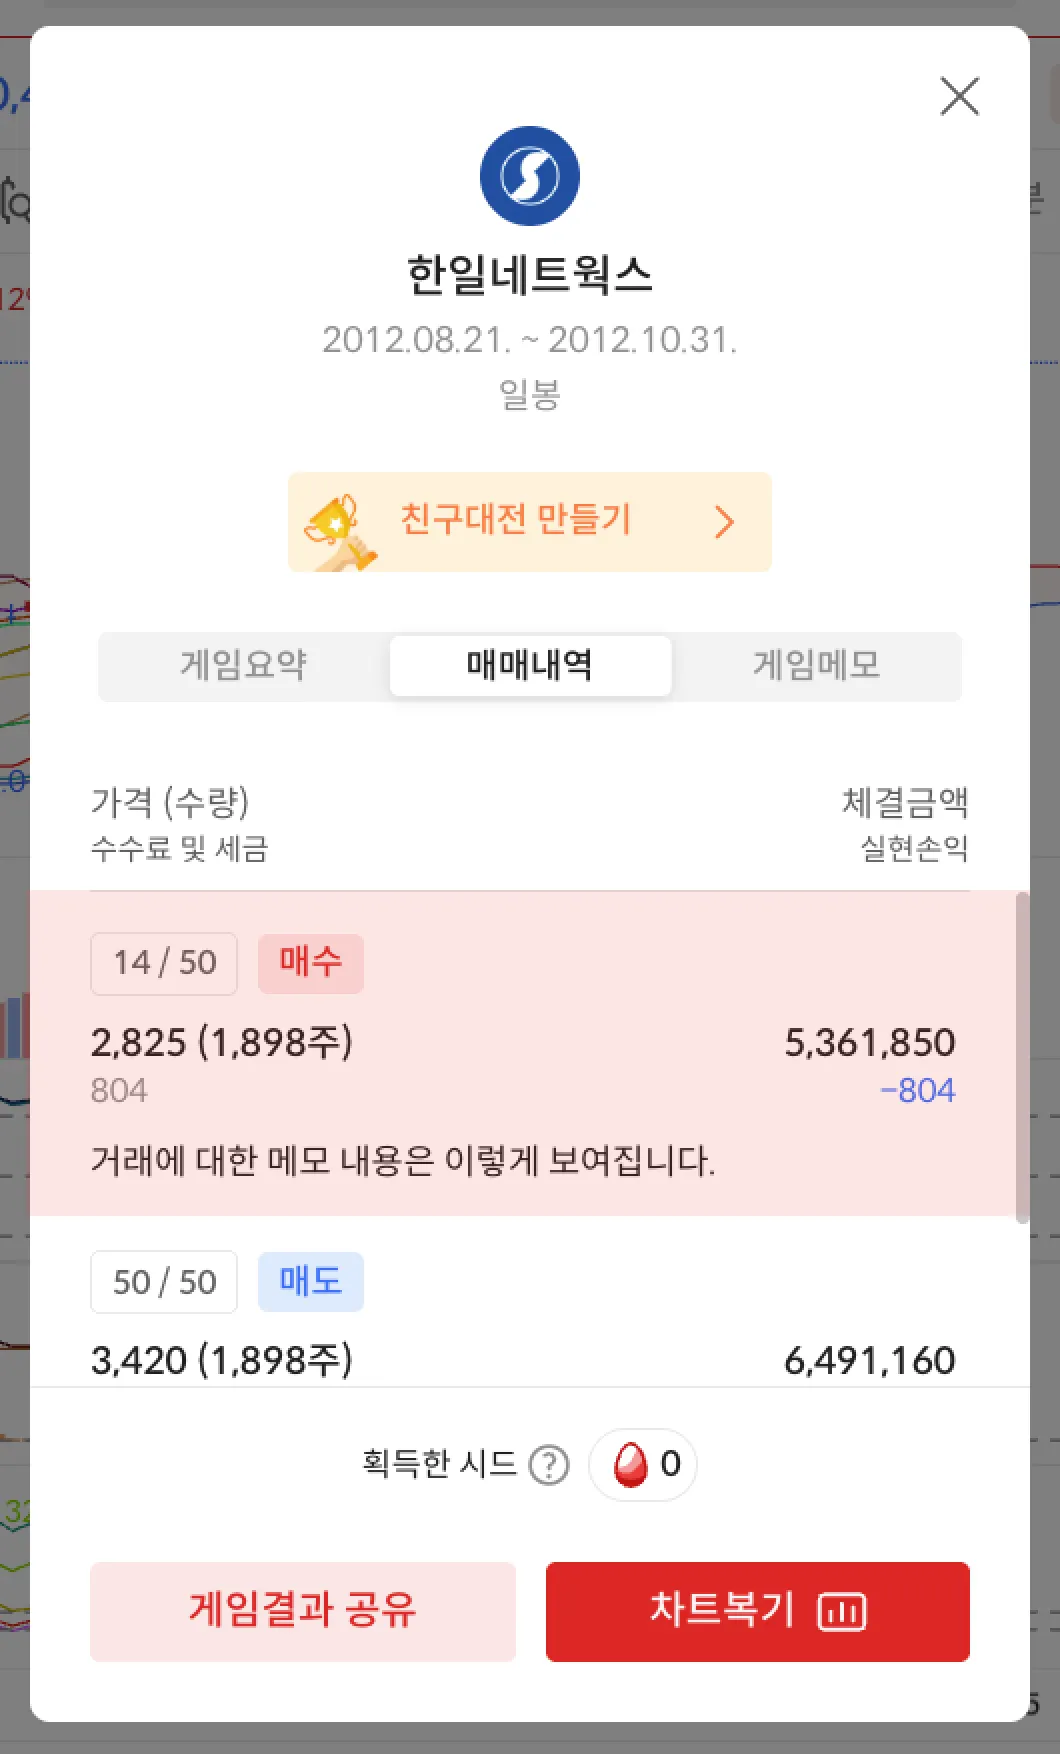Click the trade list scrollbar
1060x1754 pixels.
pos(1022,1056)
